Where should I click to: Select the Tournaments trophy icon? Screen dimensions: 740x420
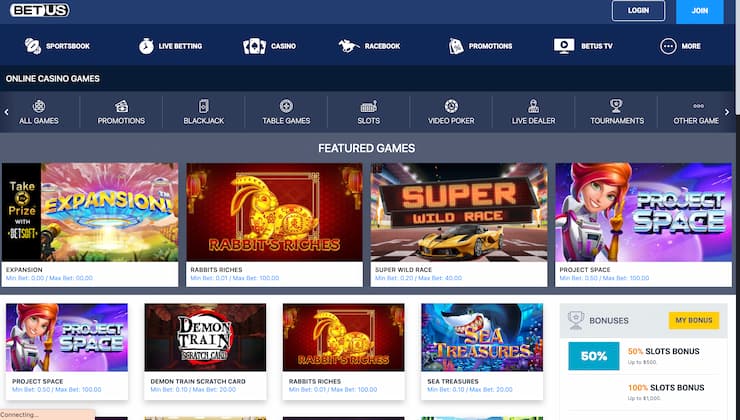click(x=616, y=106)
